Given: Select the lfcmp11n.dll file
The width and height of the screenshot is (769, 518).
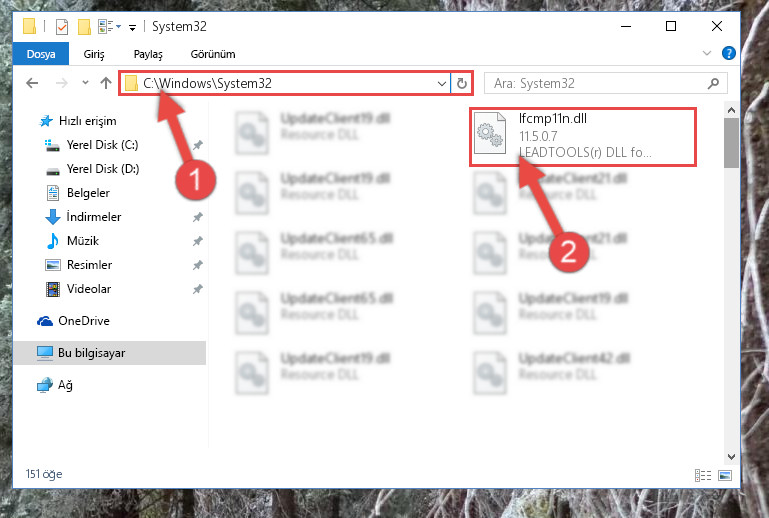Looking at the screenshot, I should point(583,136).
